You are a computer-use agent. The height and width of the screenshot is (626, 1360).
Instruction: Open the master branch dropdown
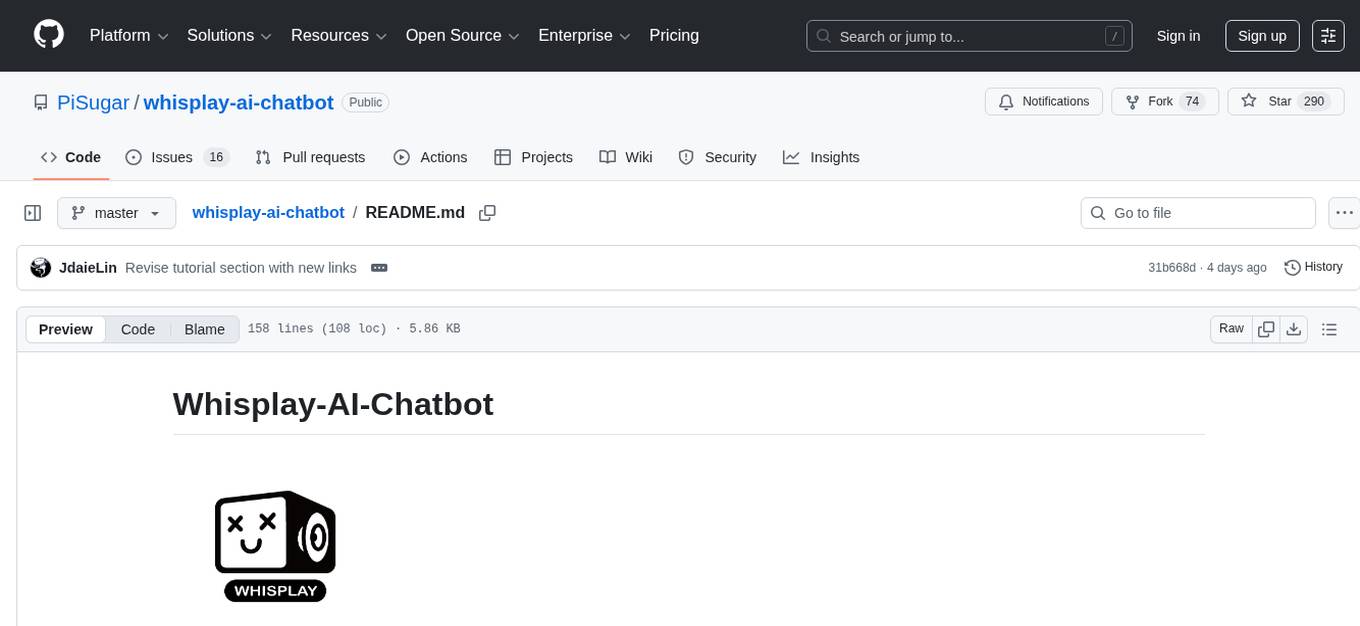tap(116, 212)
